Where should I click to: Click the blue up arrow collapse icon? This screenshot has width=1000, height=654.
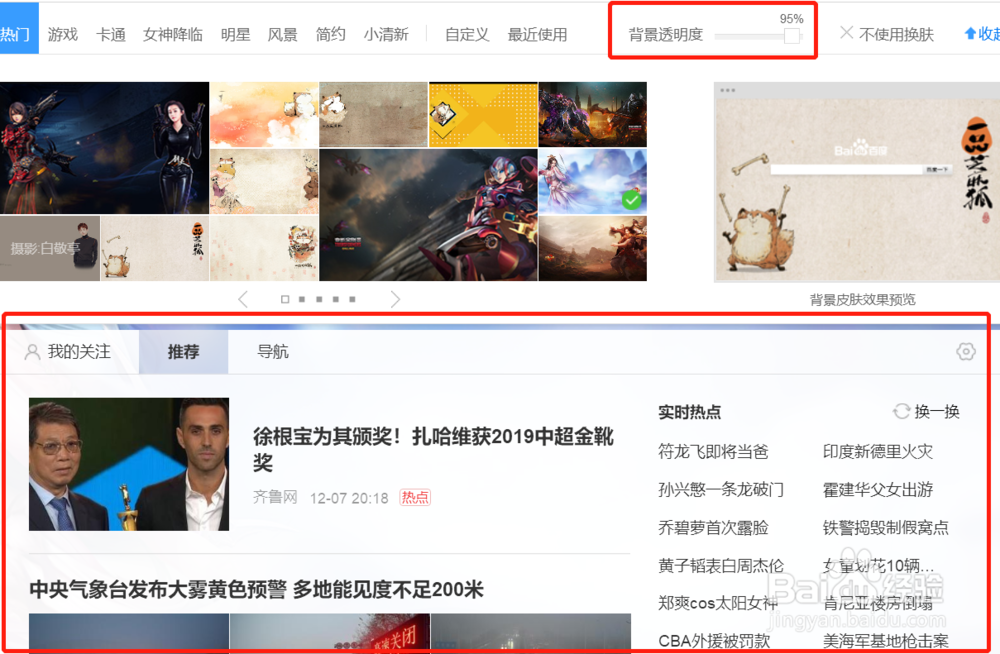(x=970, y=33)
